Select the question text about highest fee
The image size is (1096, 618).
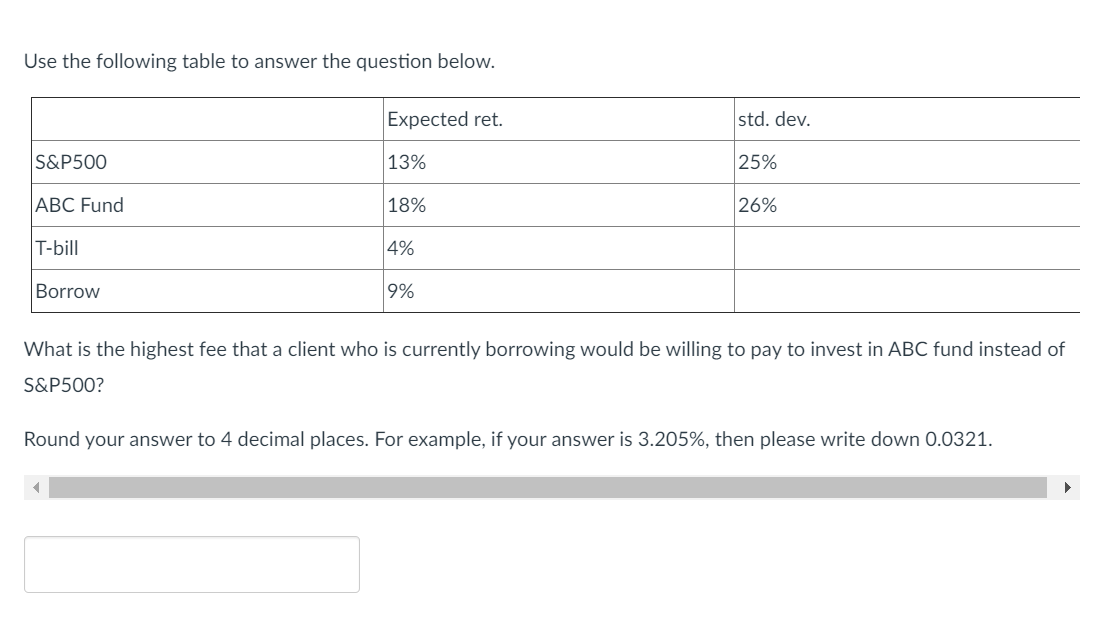pos(543,349)
